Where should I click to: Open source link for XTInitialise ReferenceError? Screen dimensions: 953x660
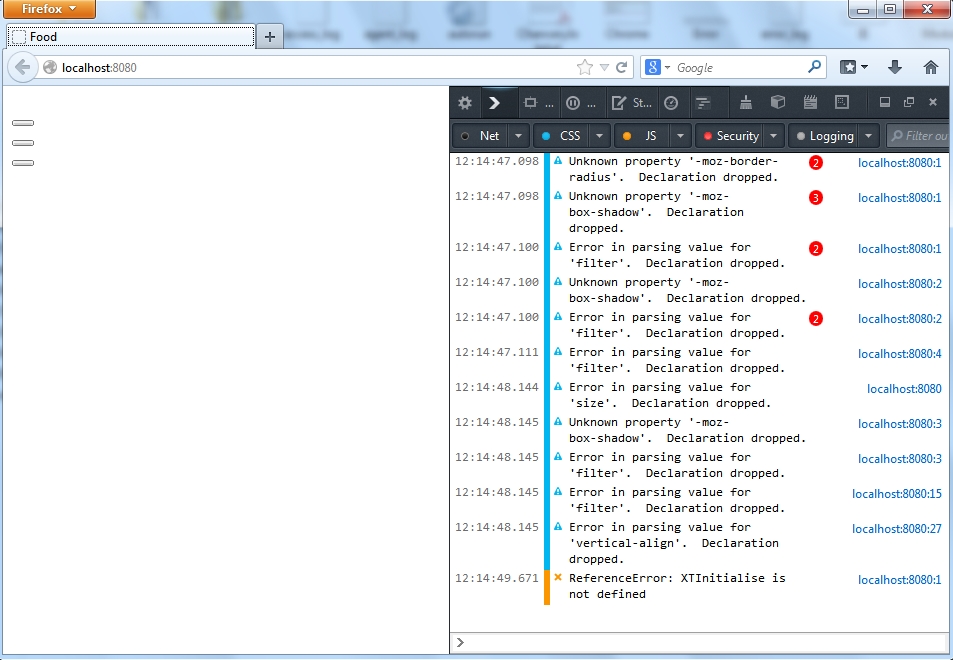pyautogui.click(x=900, y=580)
